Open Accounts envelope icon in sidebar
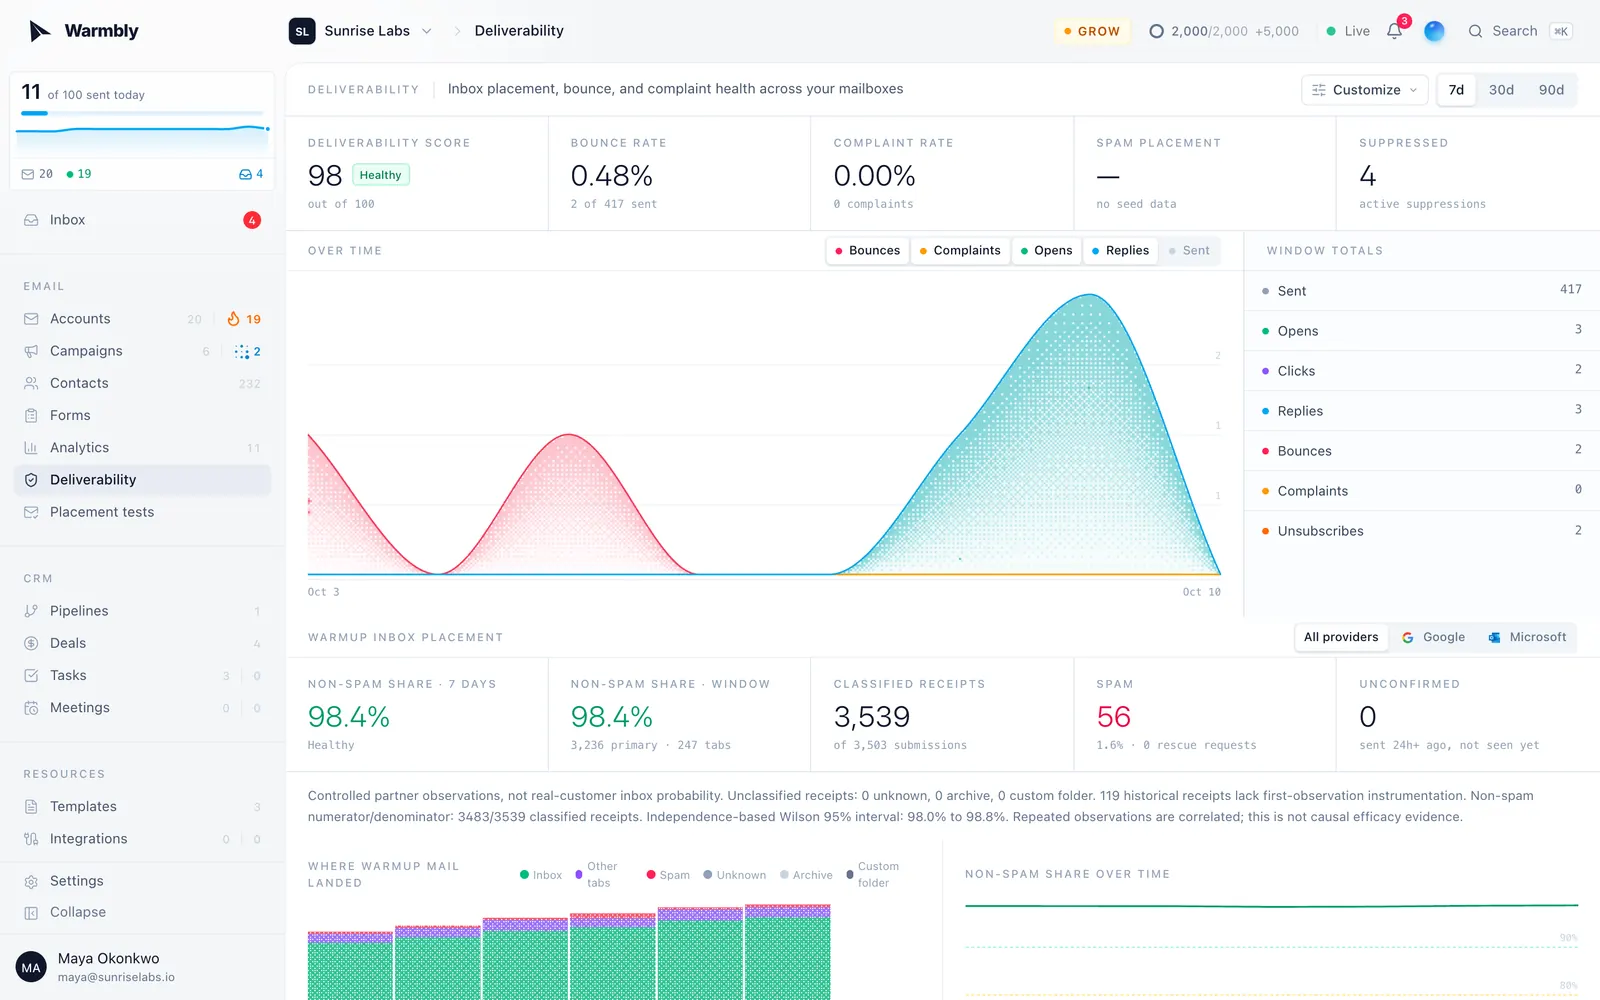The height and width of the screenshot is (1000, 1600). coord(31,319)
